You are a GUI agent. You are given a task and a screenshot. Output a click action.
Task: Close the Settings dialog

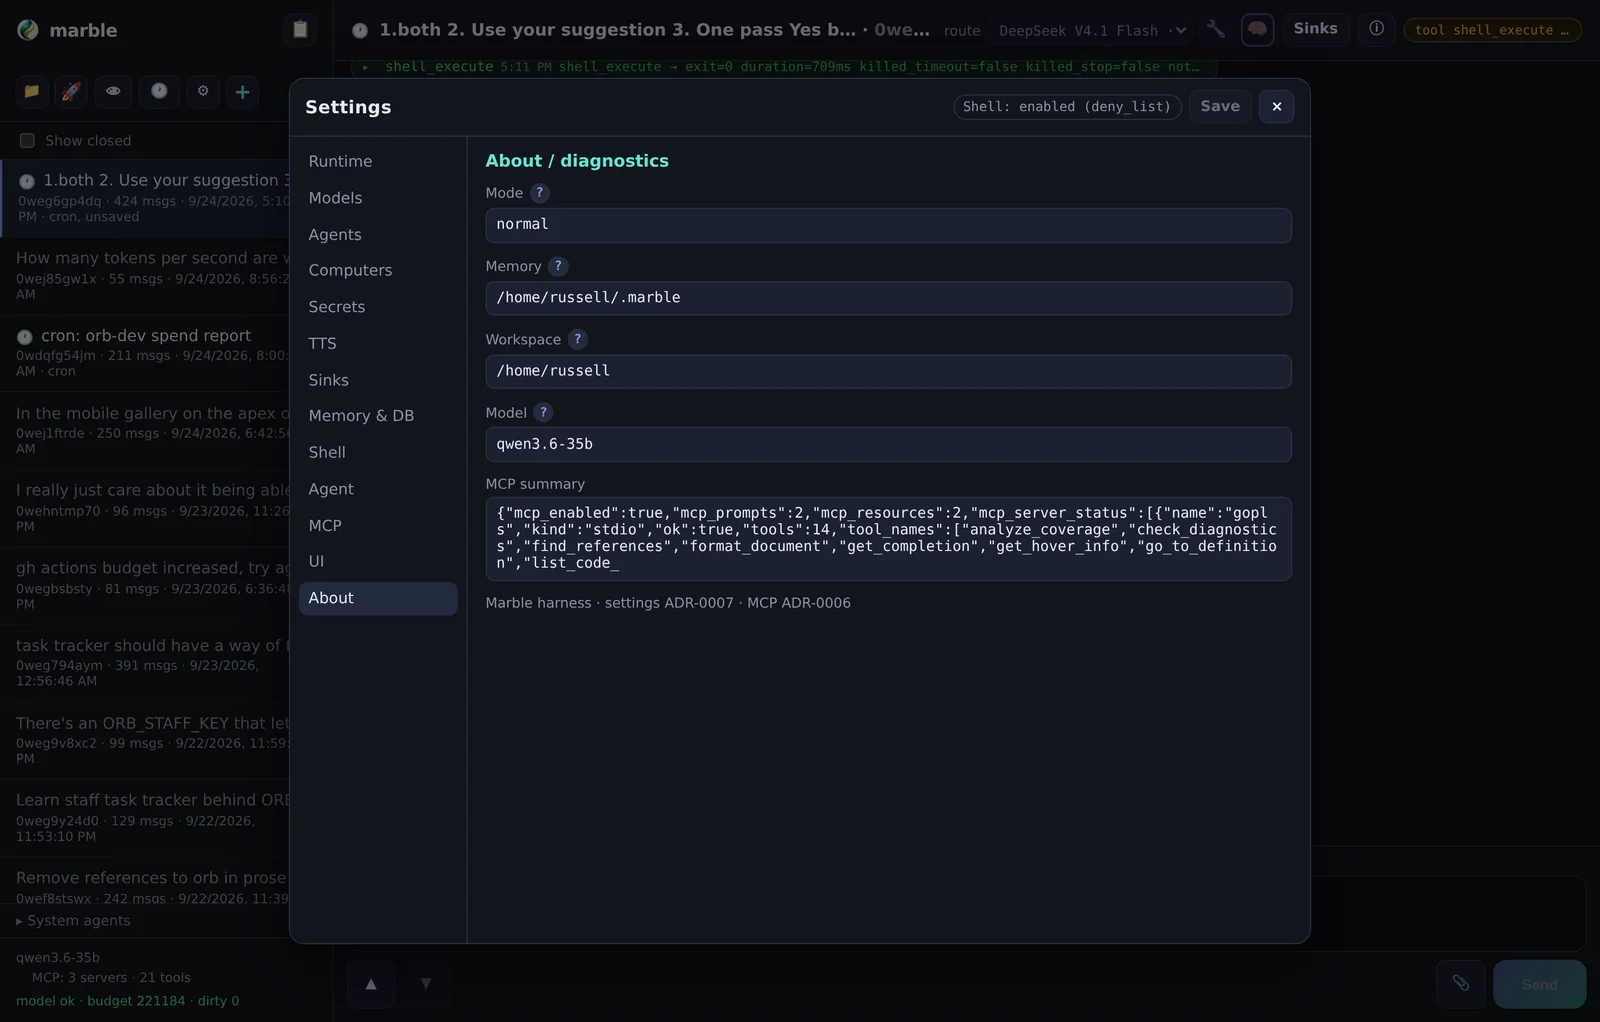coord(1277,107)
